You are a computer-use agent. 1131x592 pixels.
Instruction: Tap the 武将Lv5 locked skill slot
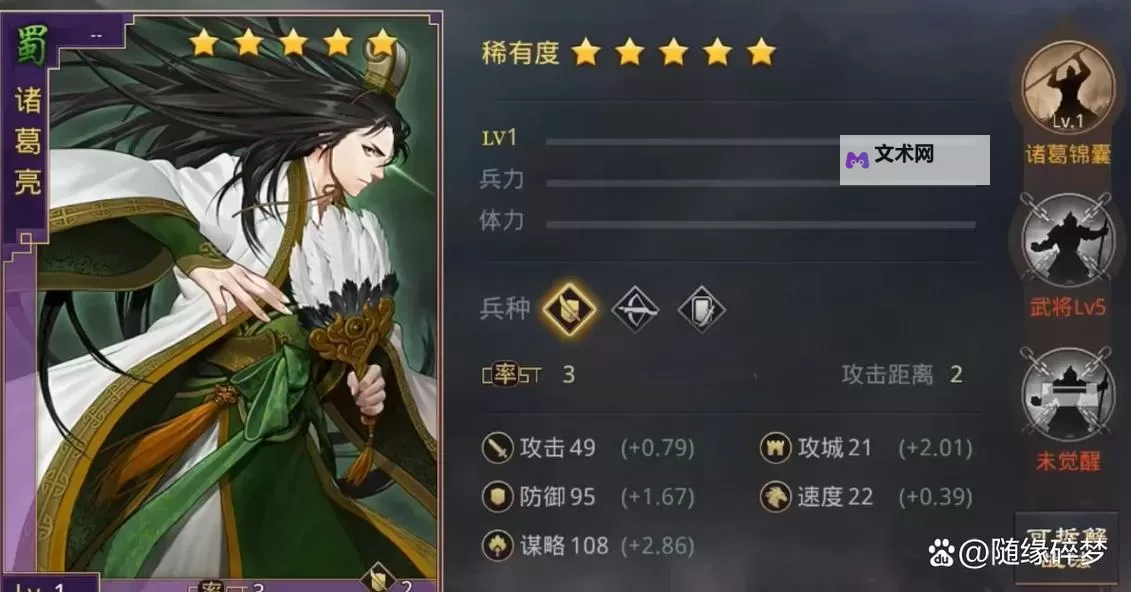point(1067,240)
